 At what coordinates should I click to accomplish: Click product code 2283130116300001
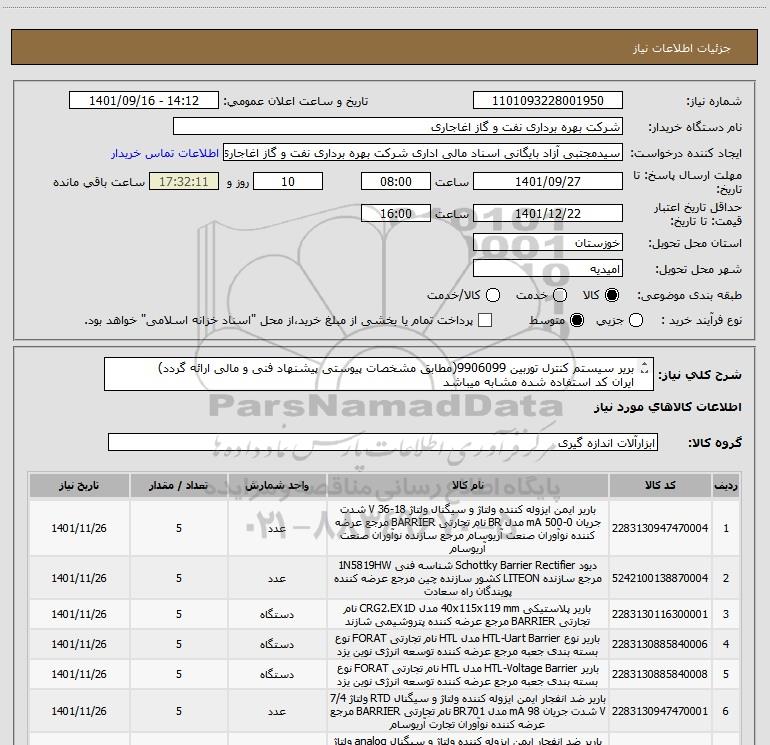[x=660, y=614]
